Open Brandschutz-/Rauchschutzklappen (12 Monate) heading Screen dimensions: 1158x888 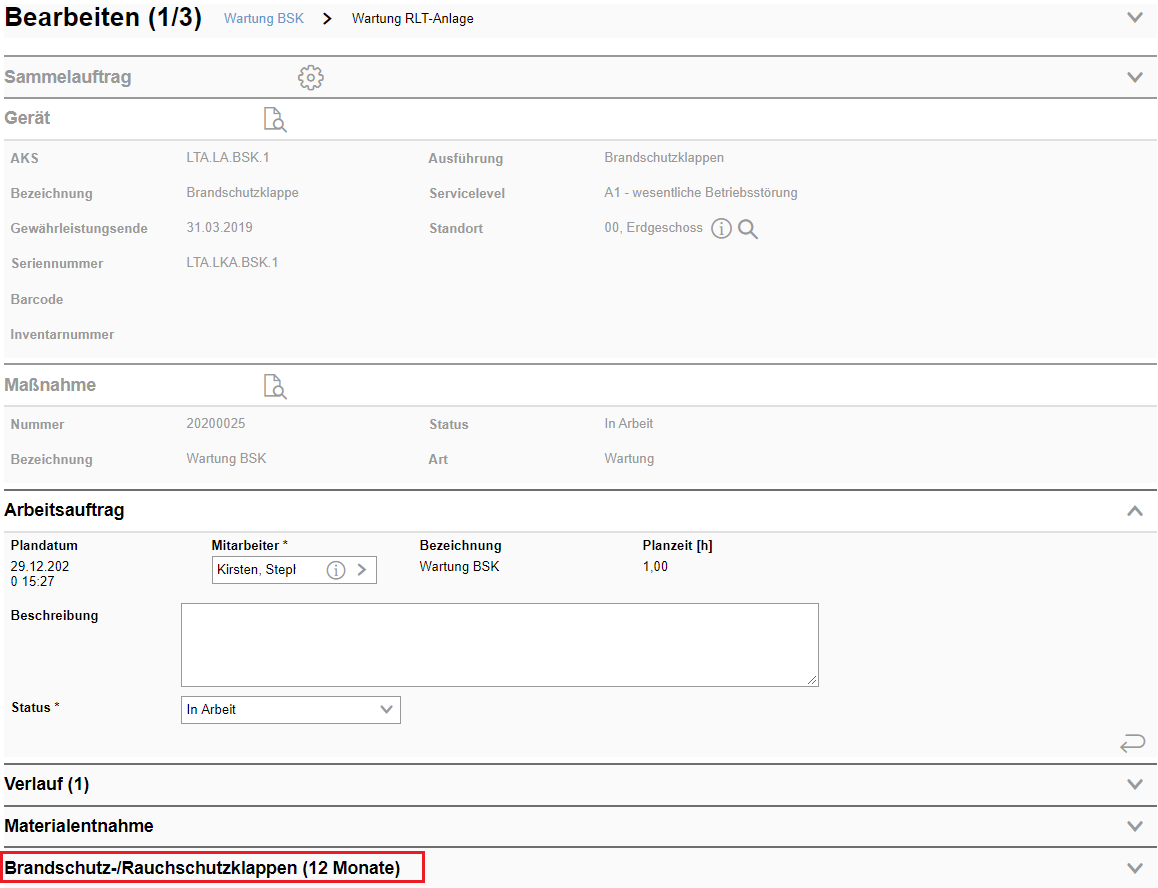click(203, 868)
